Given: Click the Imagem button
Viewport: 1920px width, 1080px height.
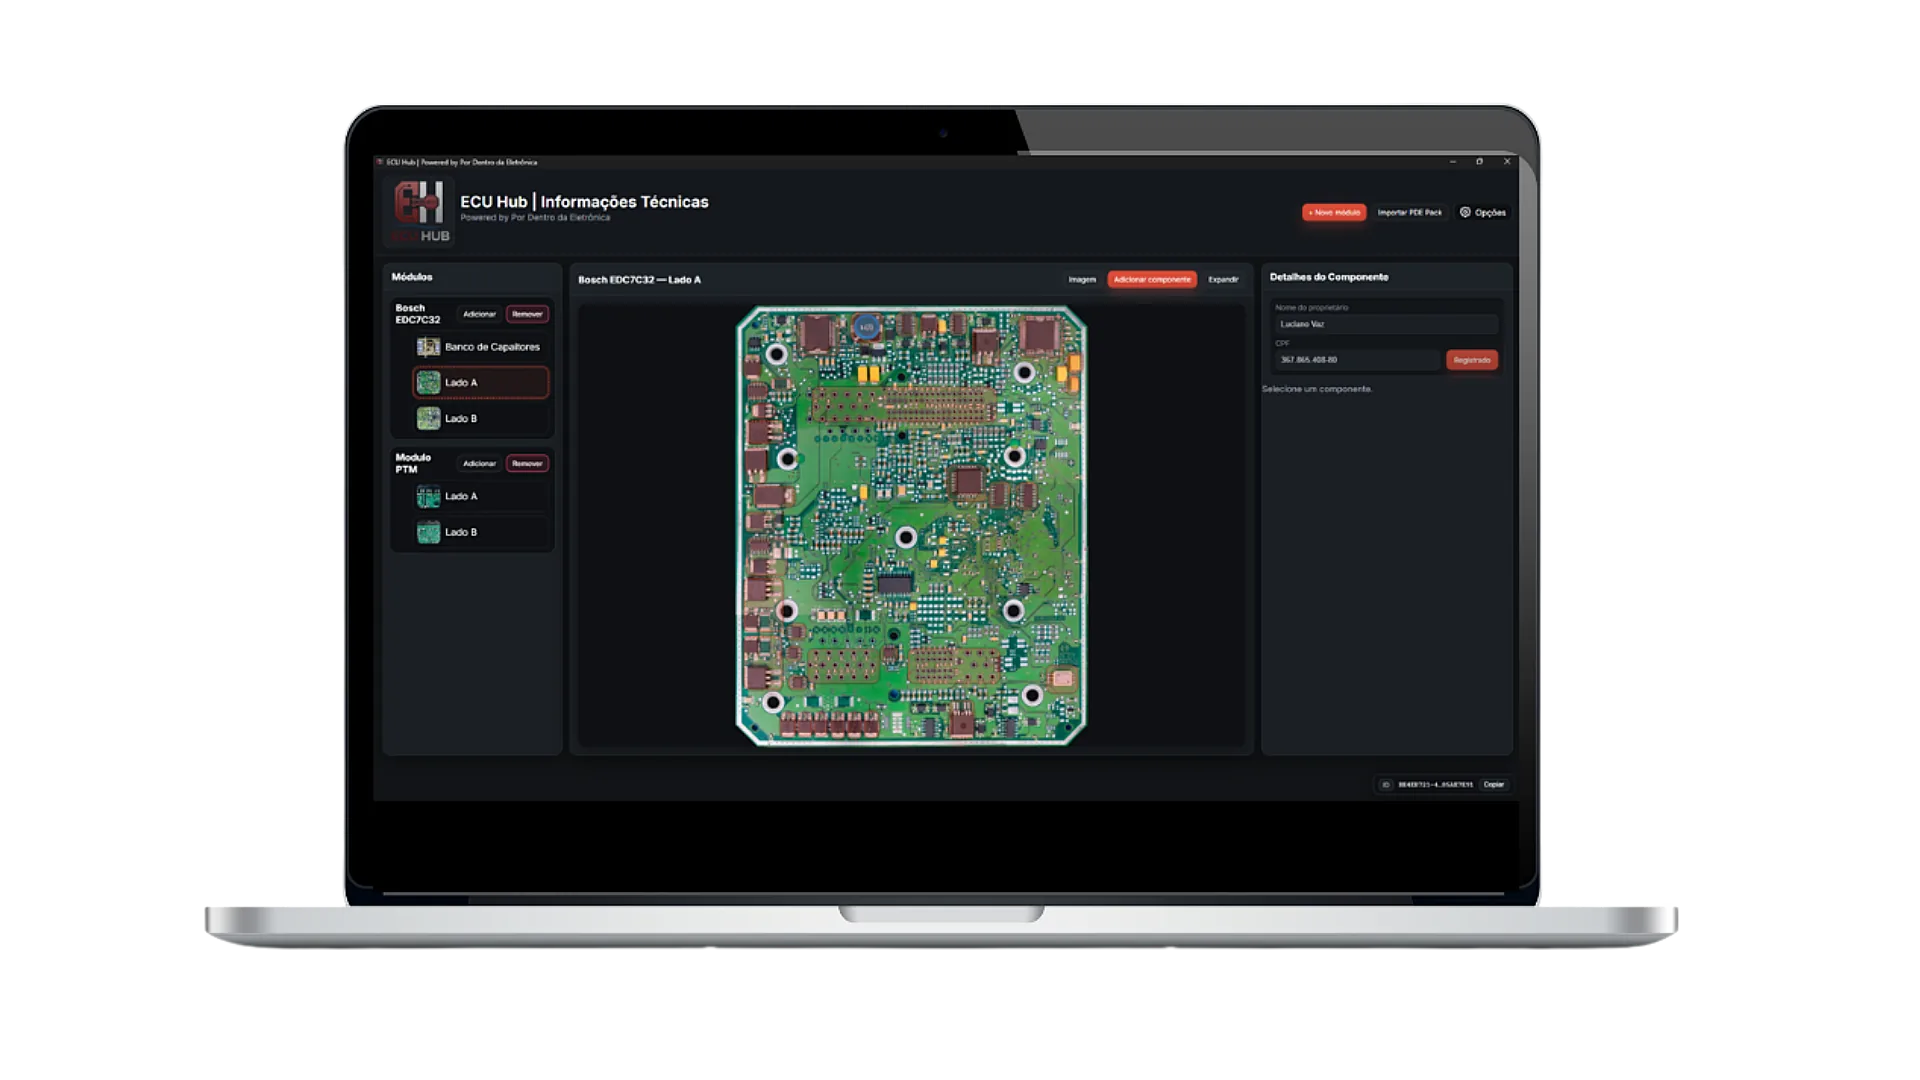Looking at the screenshot, I should tap(1082, 280).
